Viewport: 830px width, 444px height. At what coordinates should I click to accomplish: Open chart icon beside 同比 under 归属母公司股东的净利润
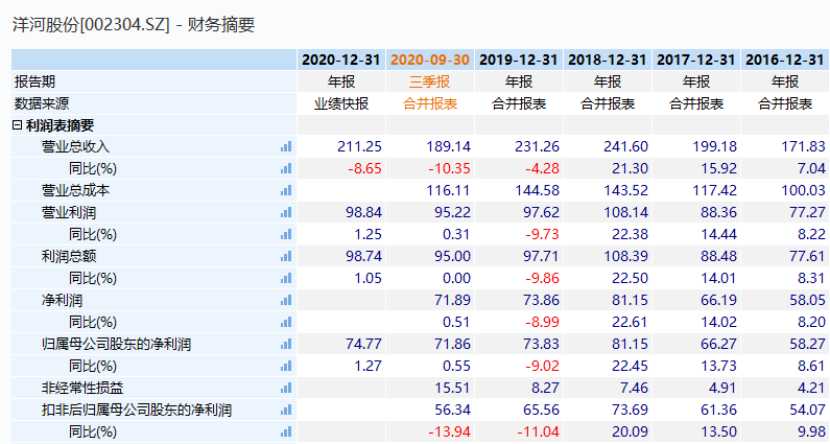click(x=286, y=366)
